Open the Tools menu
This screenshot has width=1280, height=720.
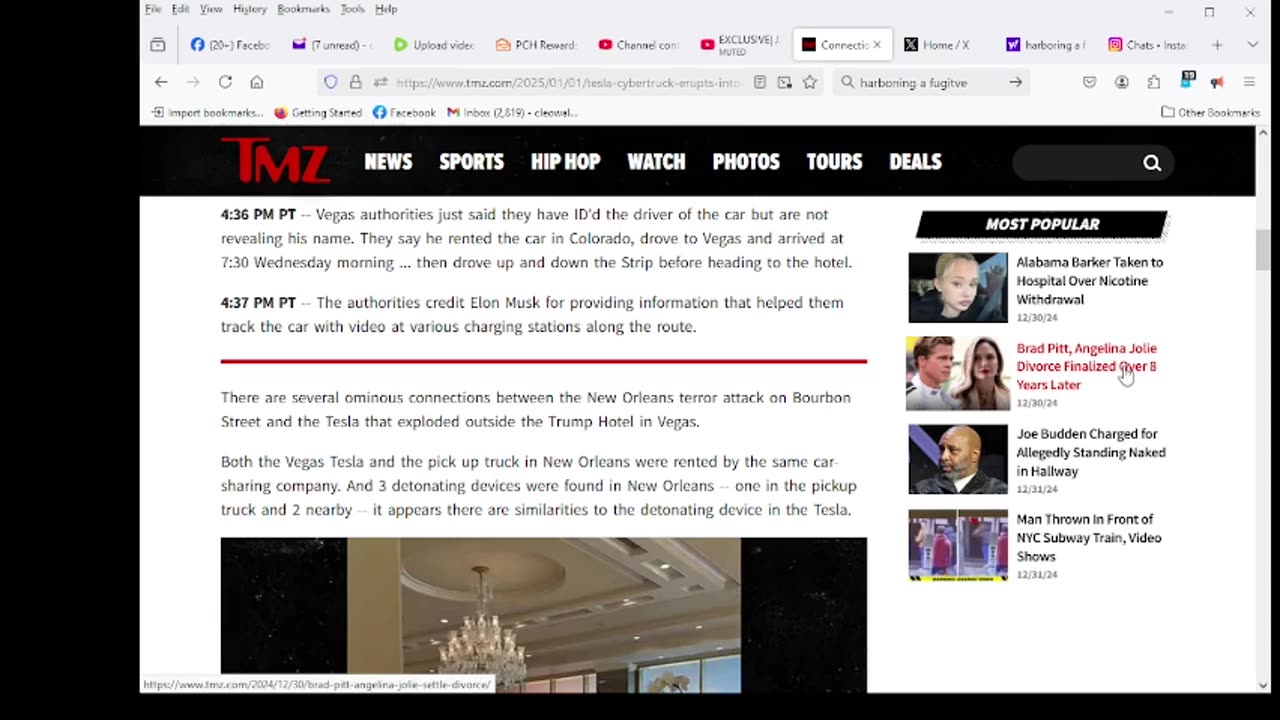pos(352,9)
